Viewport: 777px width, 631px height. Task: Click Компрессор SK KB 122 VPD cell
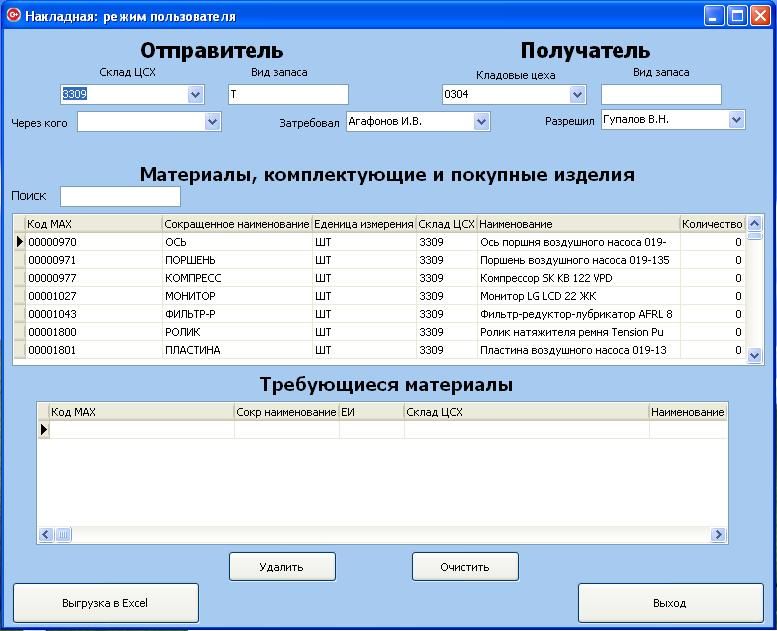tap(579, 278)
